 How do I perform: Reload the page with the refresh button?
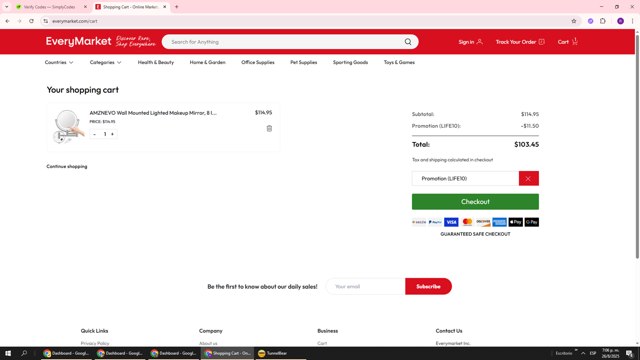31,21
